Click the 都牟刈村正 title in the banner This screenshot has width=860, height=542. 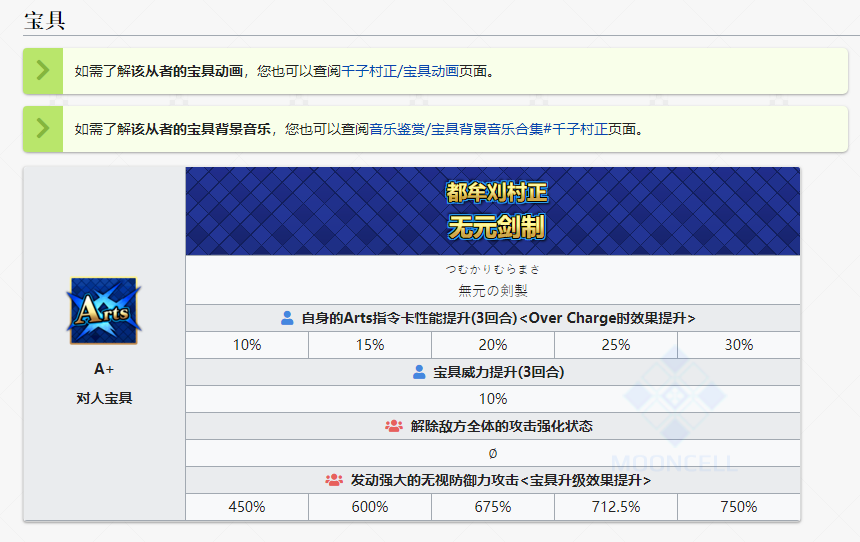[496, 193]
